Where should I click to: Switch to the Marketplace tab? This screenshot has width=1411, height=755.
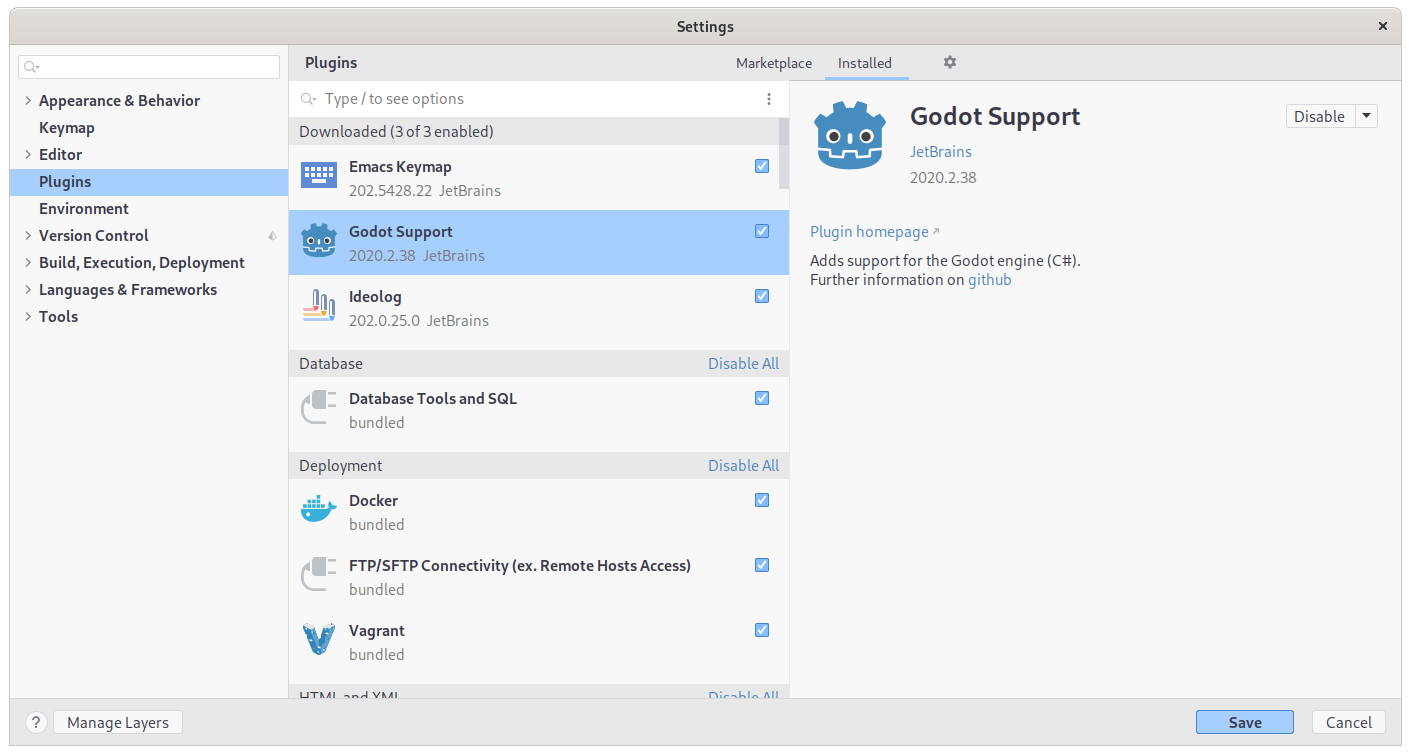click(x=774, y=63)
